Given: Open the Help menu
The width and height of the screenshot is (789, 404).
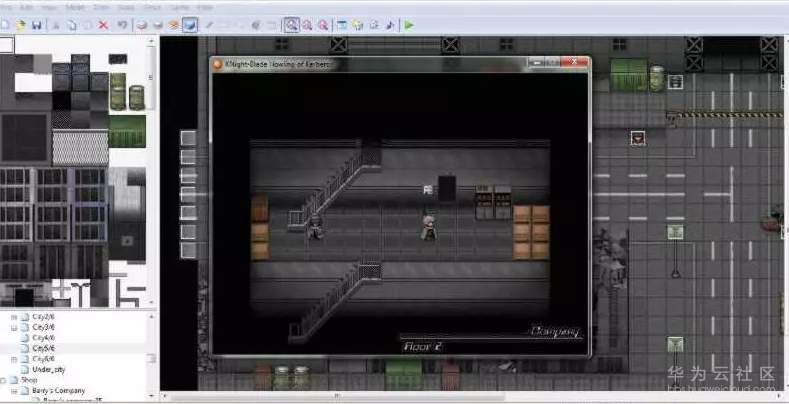Looking at the screenshot, I should pyautogui.click(x=205, y=8).
